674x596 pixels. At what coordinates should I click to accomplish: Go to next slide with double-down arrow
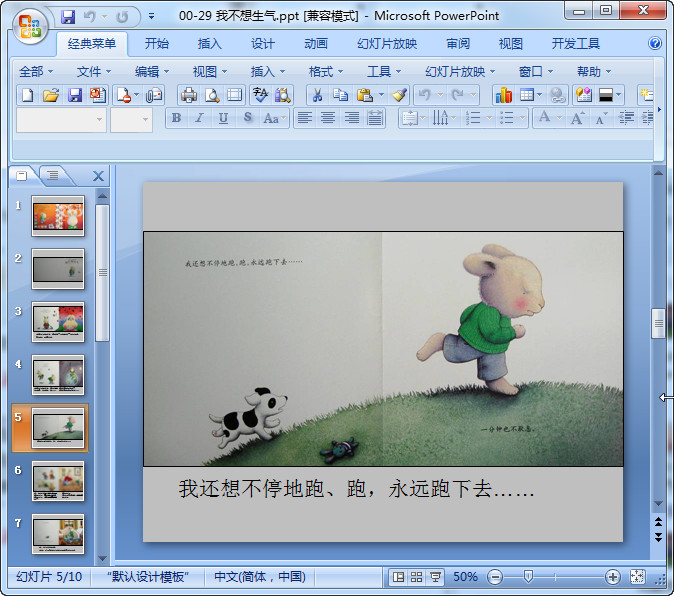click(x=658, y=537)
